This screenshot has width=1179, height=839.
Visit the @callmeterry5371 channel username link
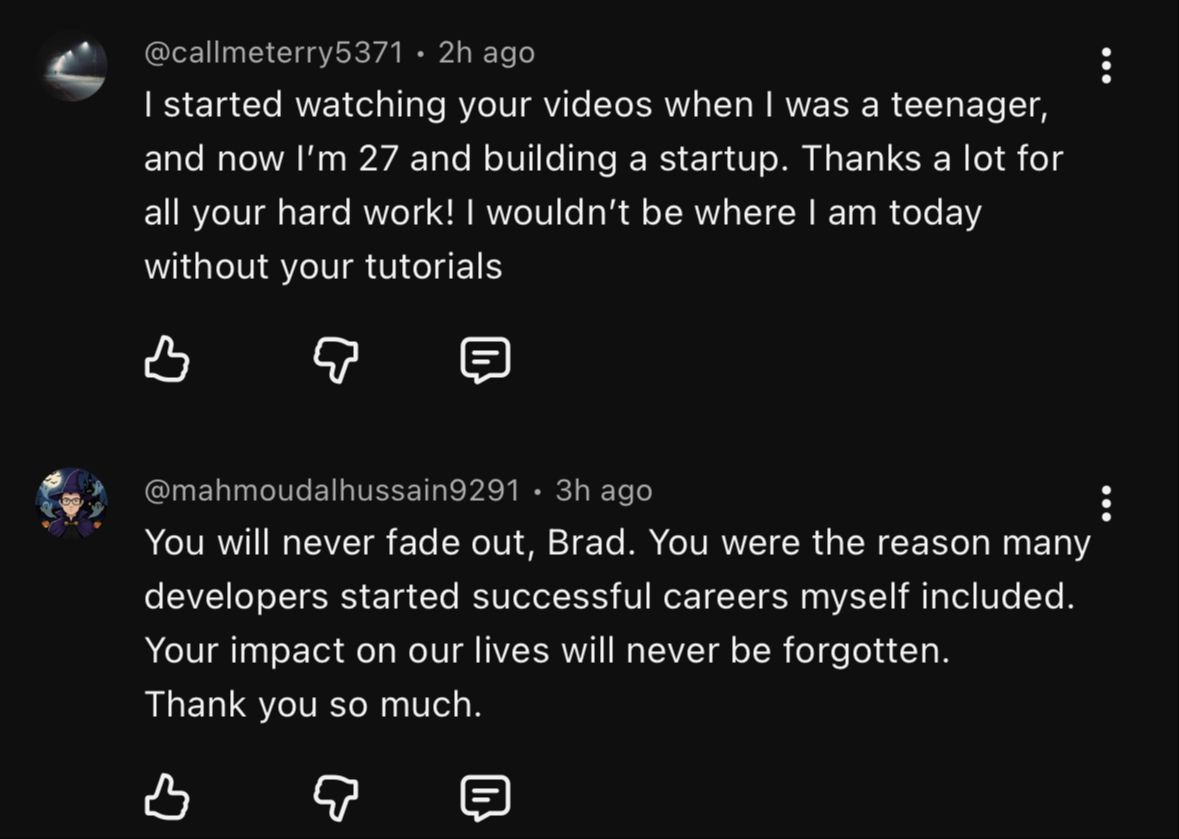(274, 52)
